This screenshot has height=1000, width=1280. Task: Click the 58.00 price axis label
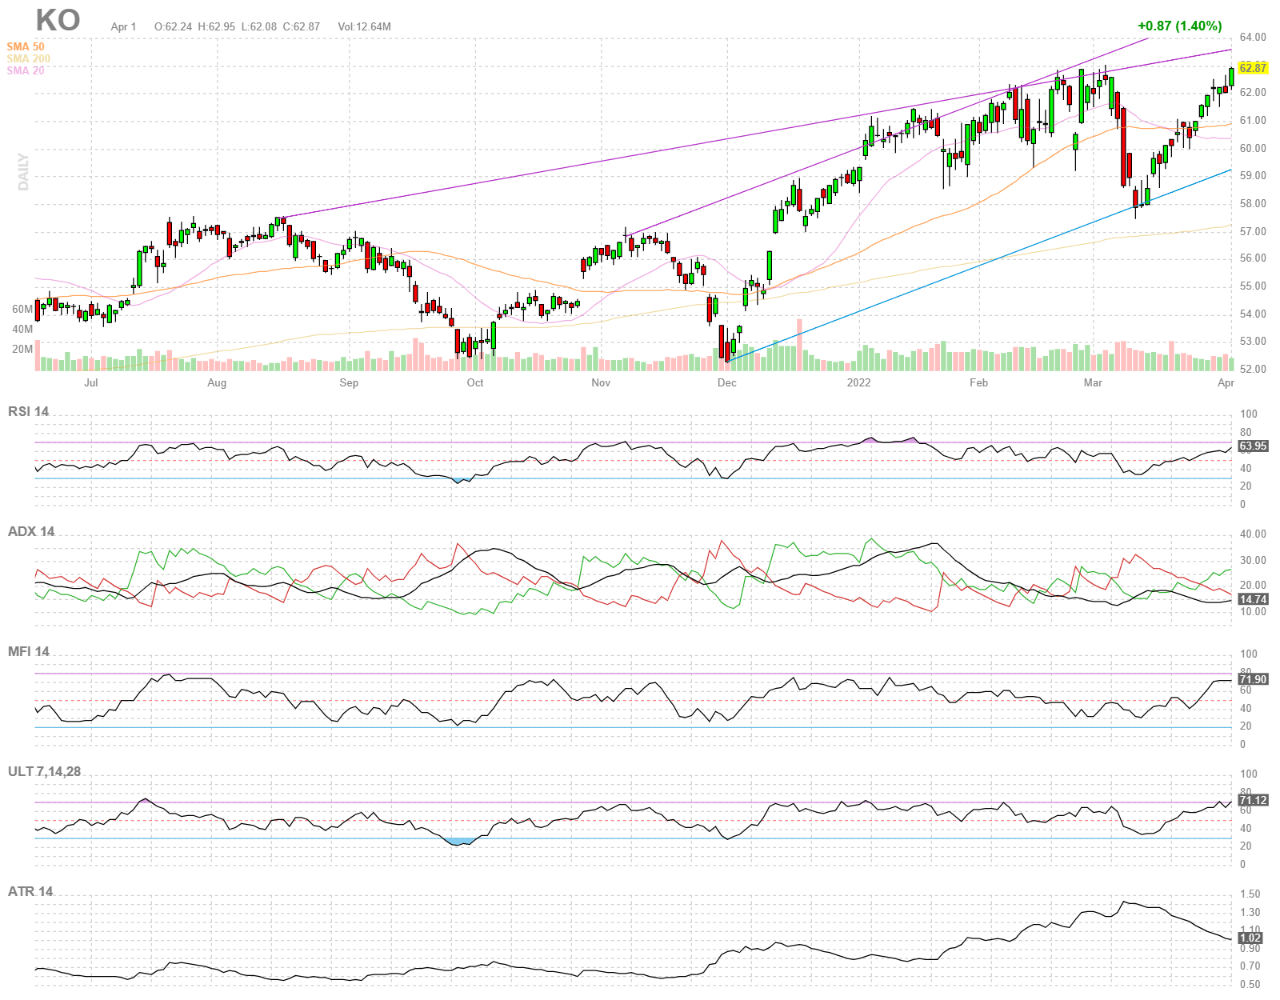coord(1253,204)
